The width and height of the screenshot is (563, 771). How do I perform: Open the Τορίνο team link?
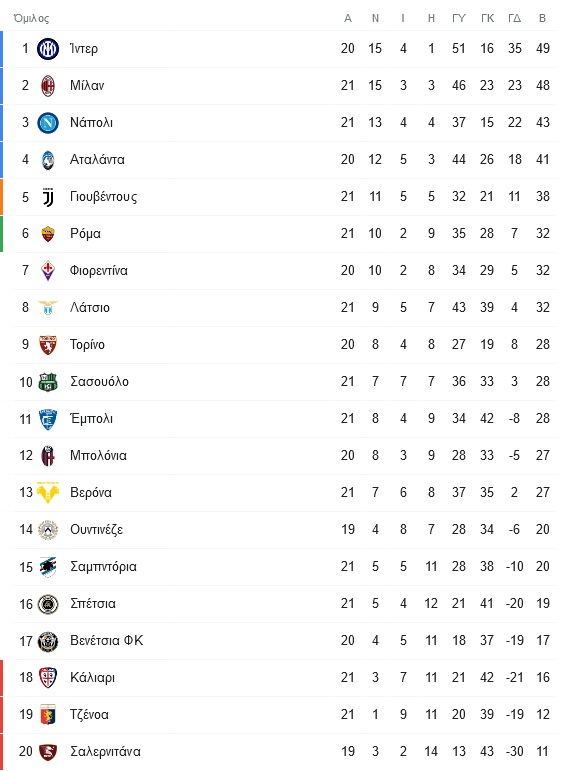coord(88,344)
